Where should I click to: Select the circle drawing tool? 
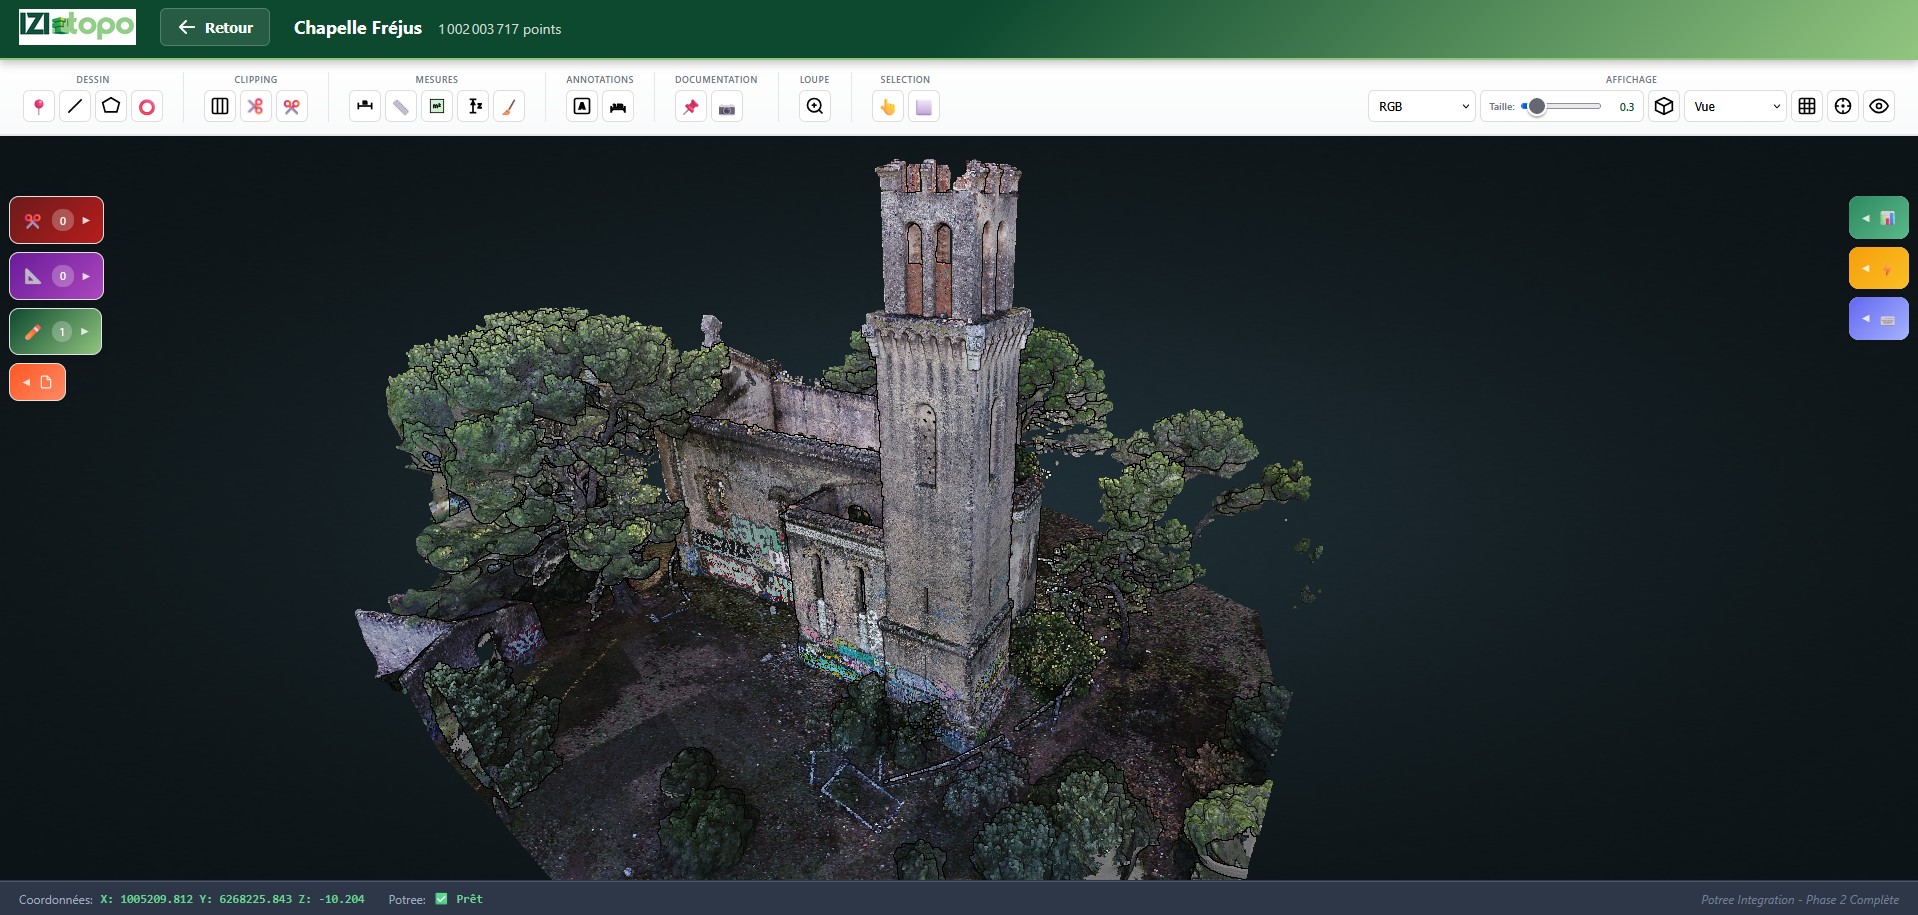pos(147,106)
